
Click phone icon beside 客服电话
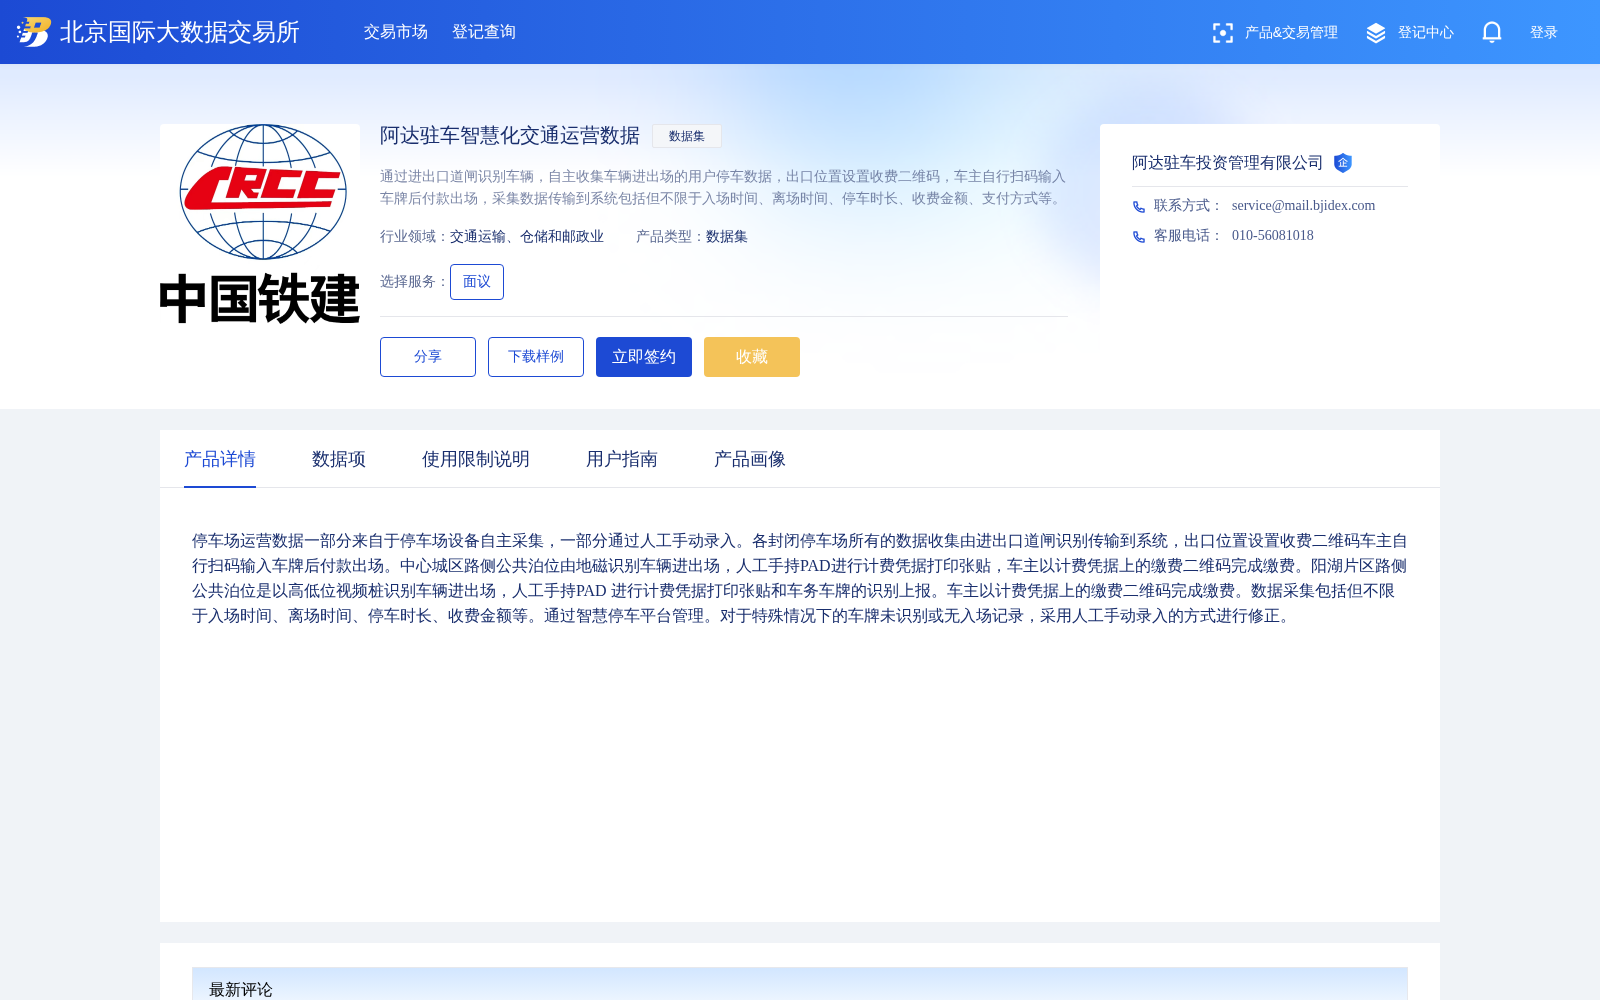pos(1139,237)
